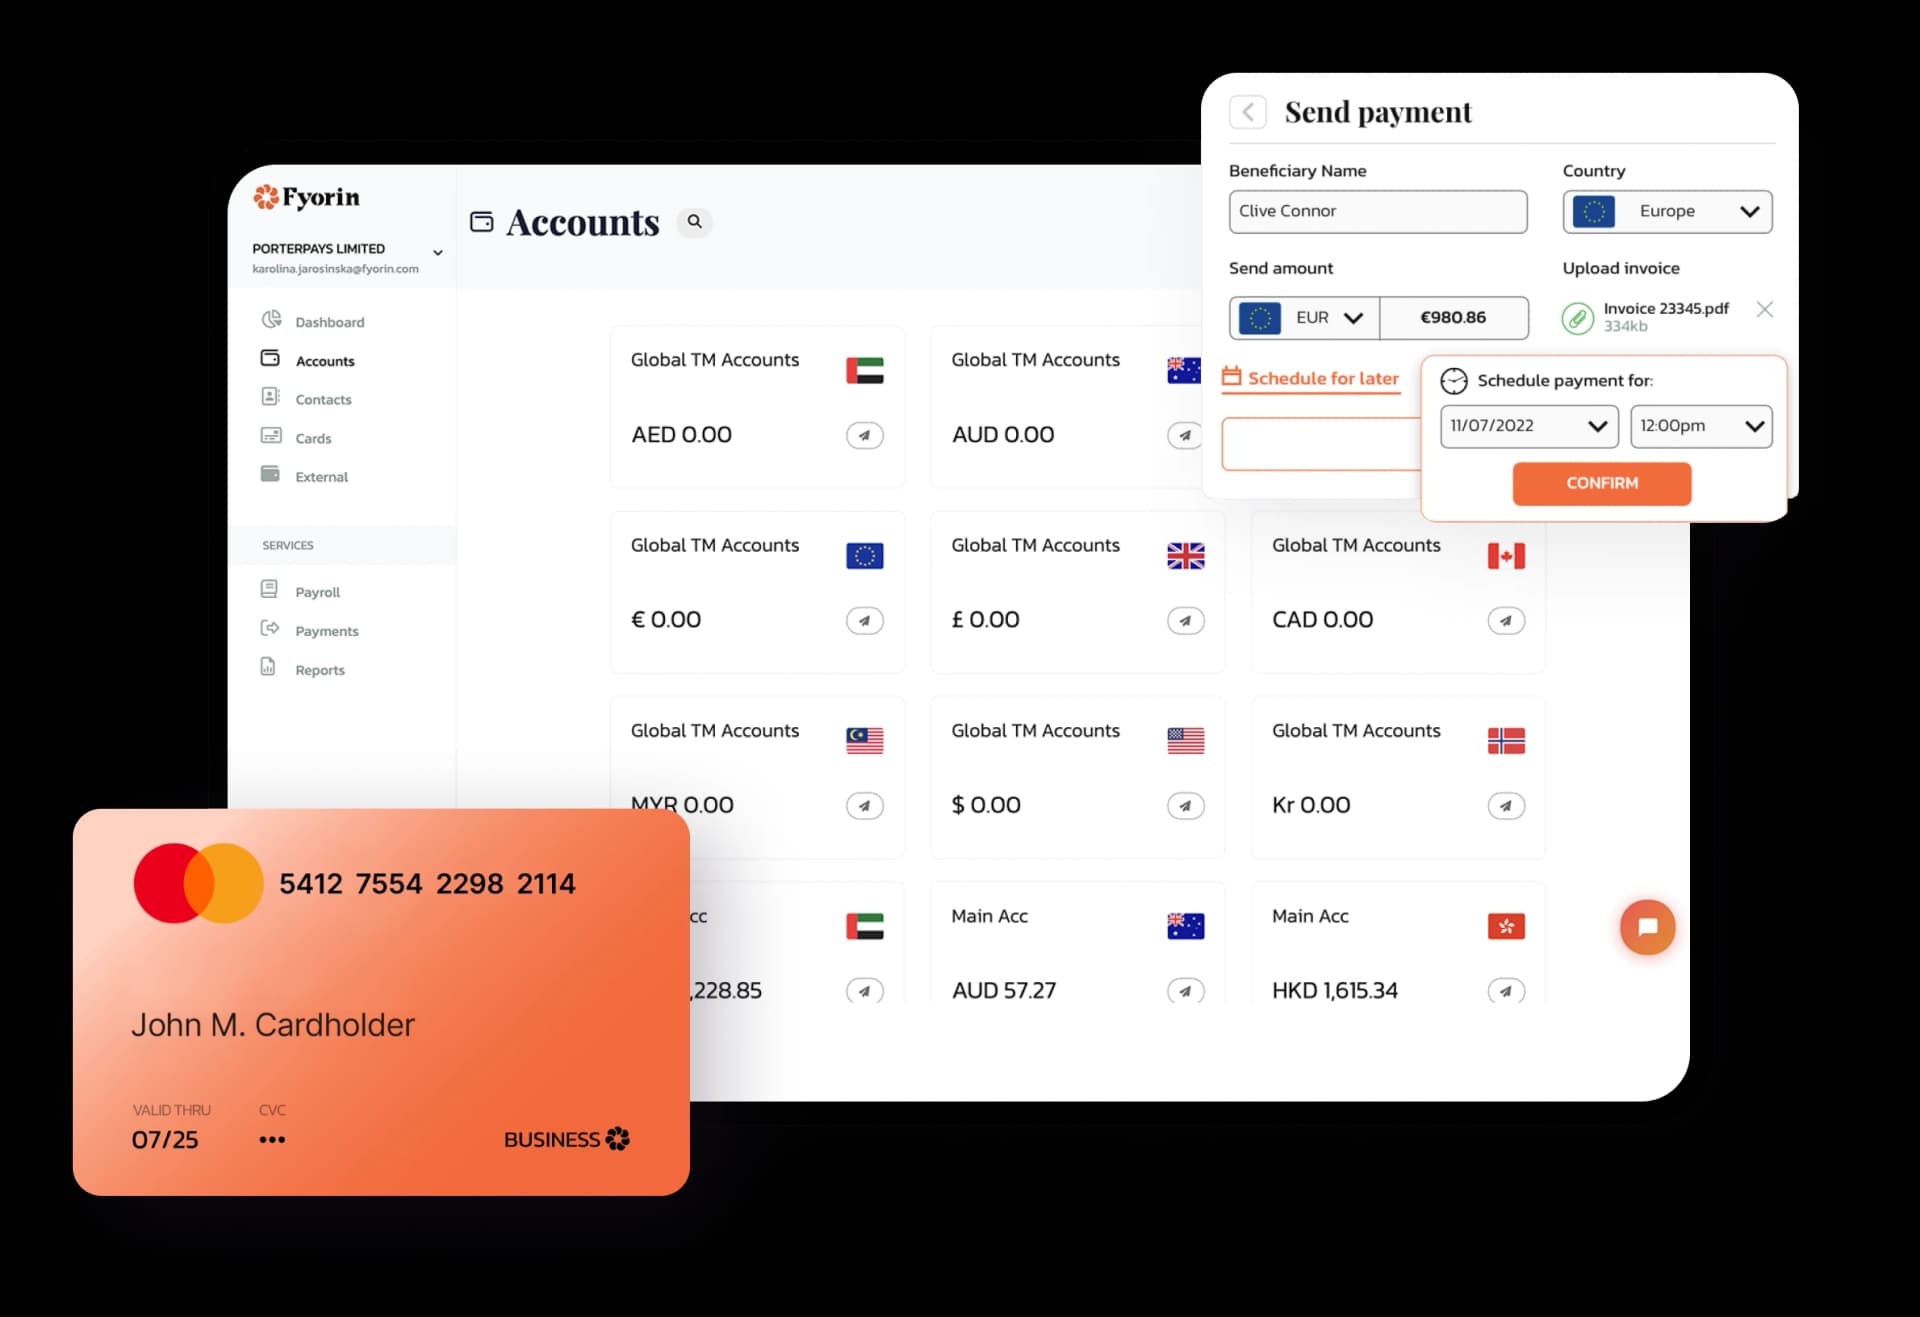Toggle visibility of External accounts section

(x=321, y=477)
